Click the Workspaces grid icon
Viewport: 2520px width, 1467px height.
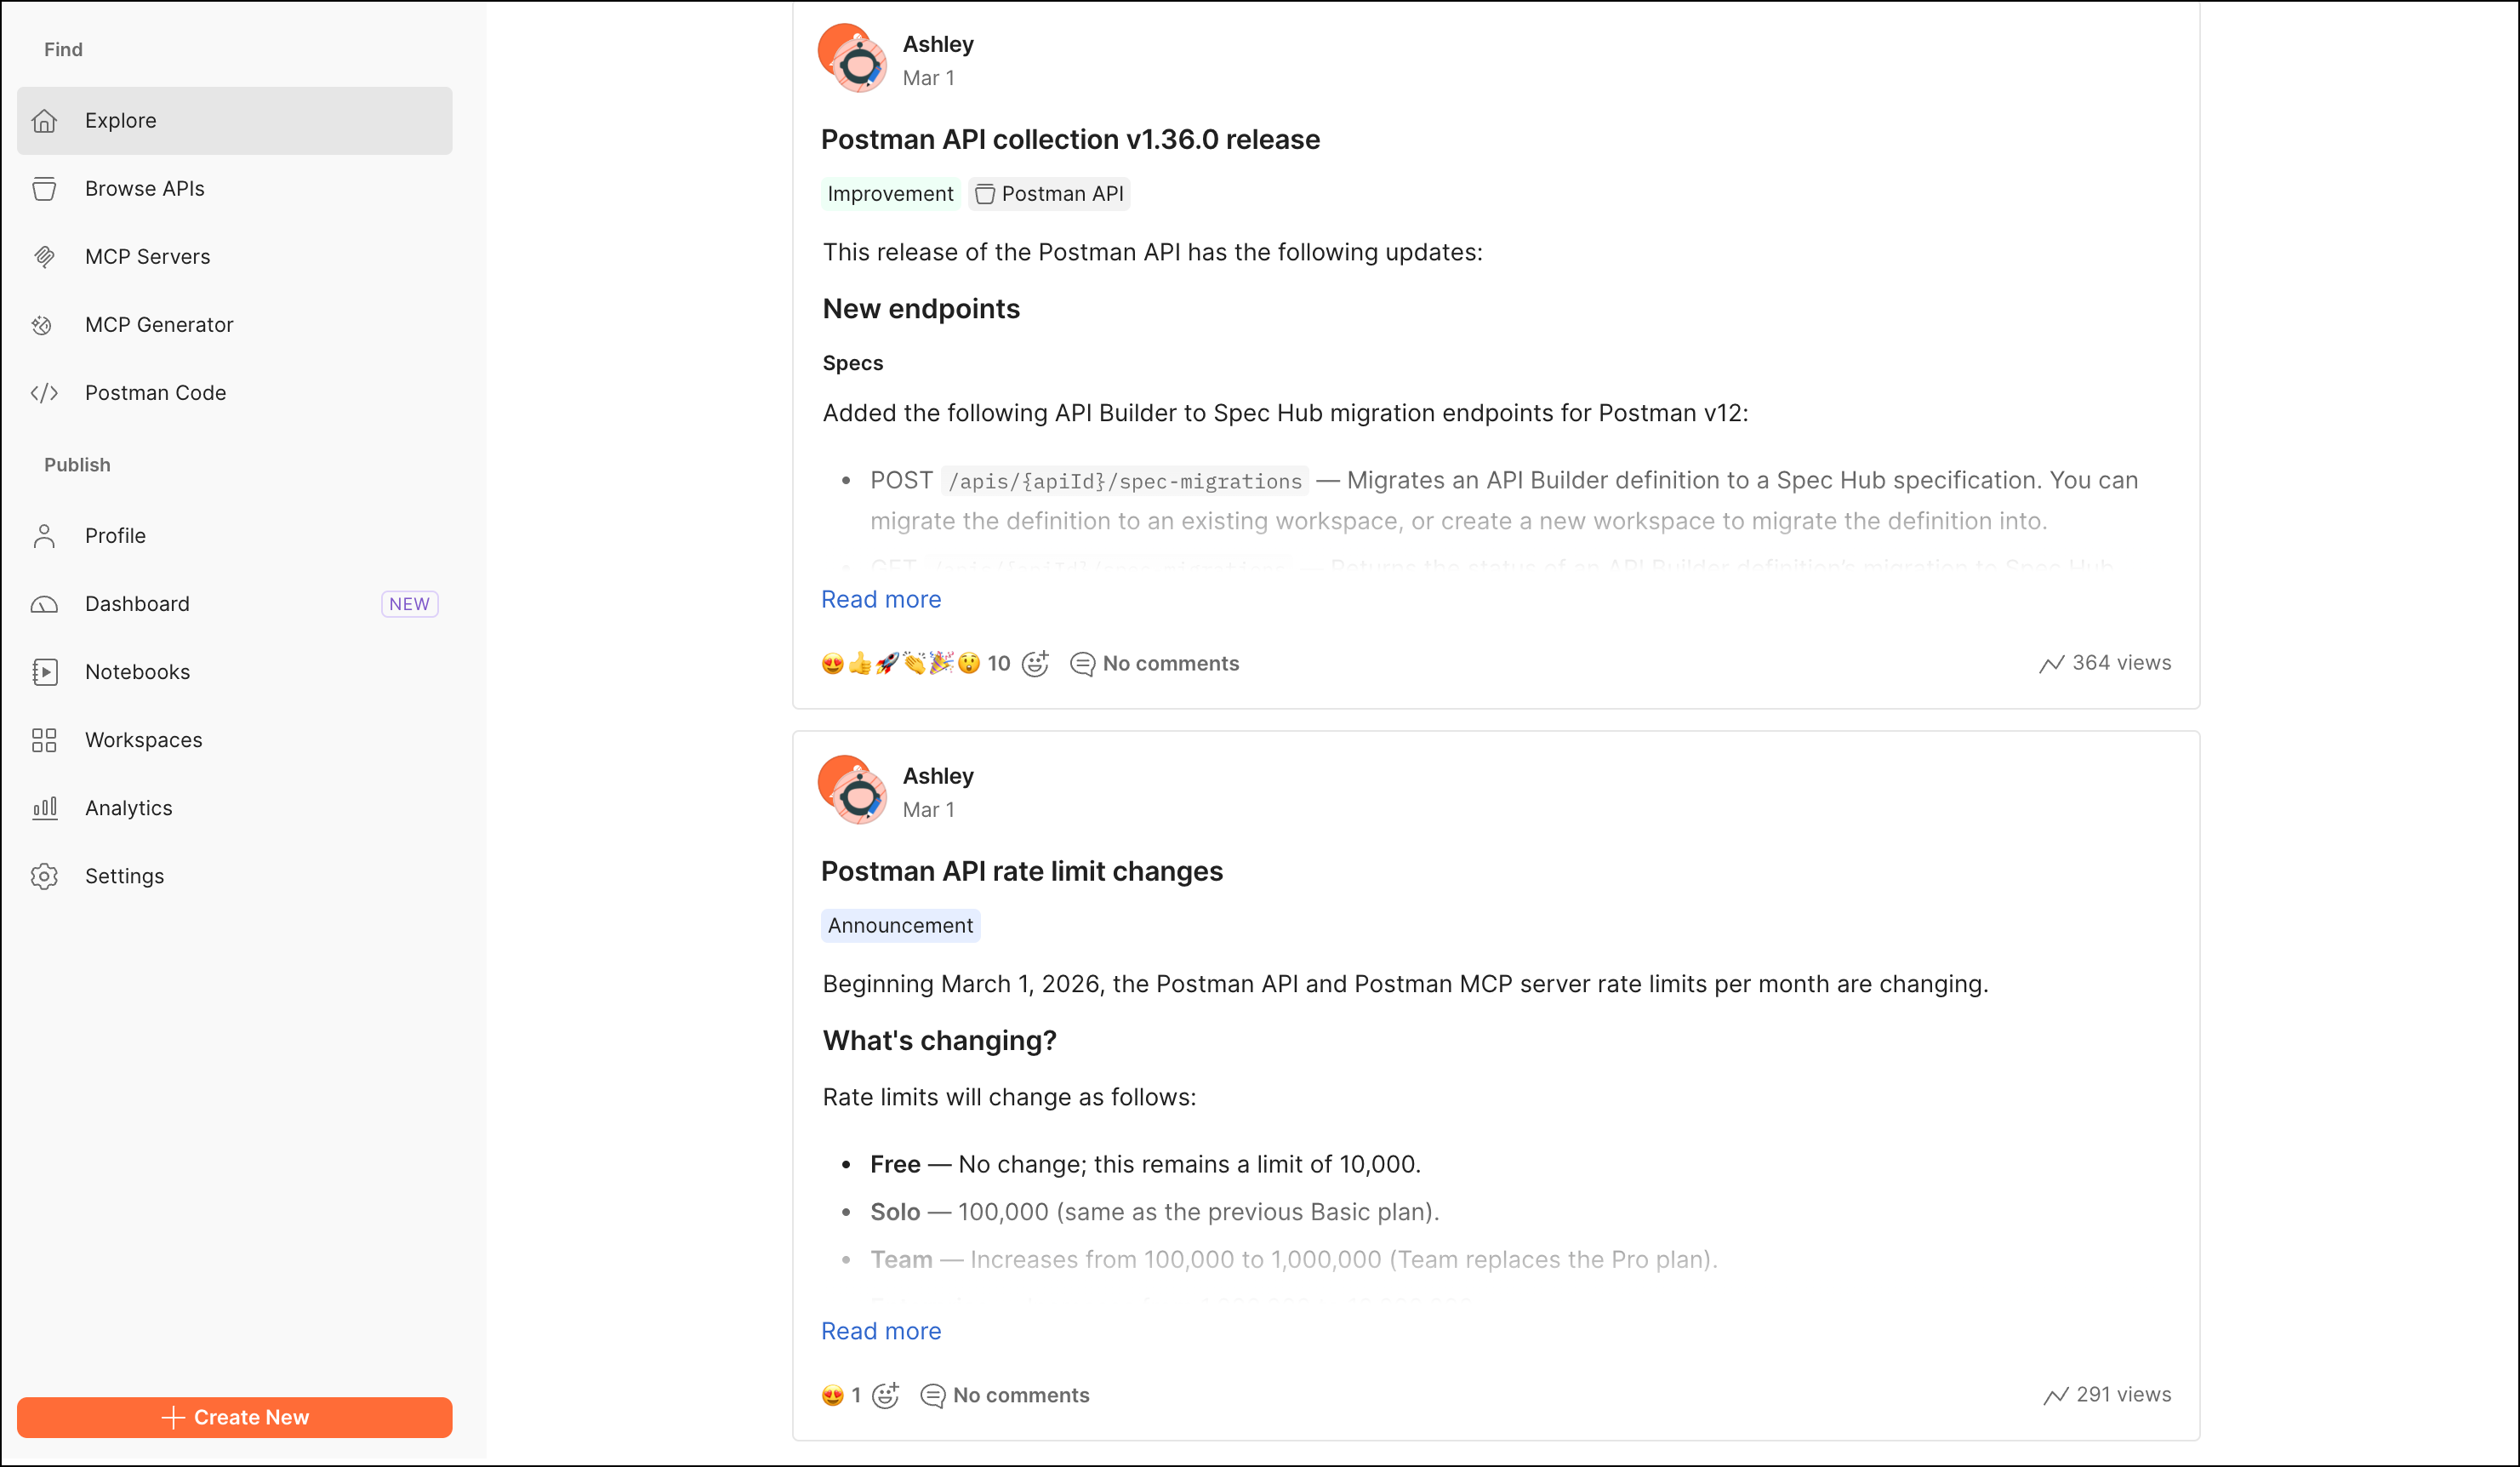click(44, 740)
